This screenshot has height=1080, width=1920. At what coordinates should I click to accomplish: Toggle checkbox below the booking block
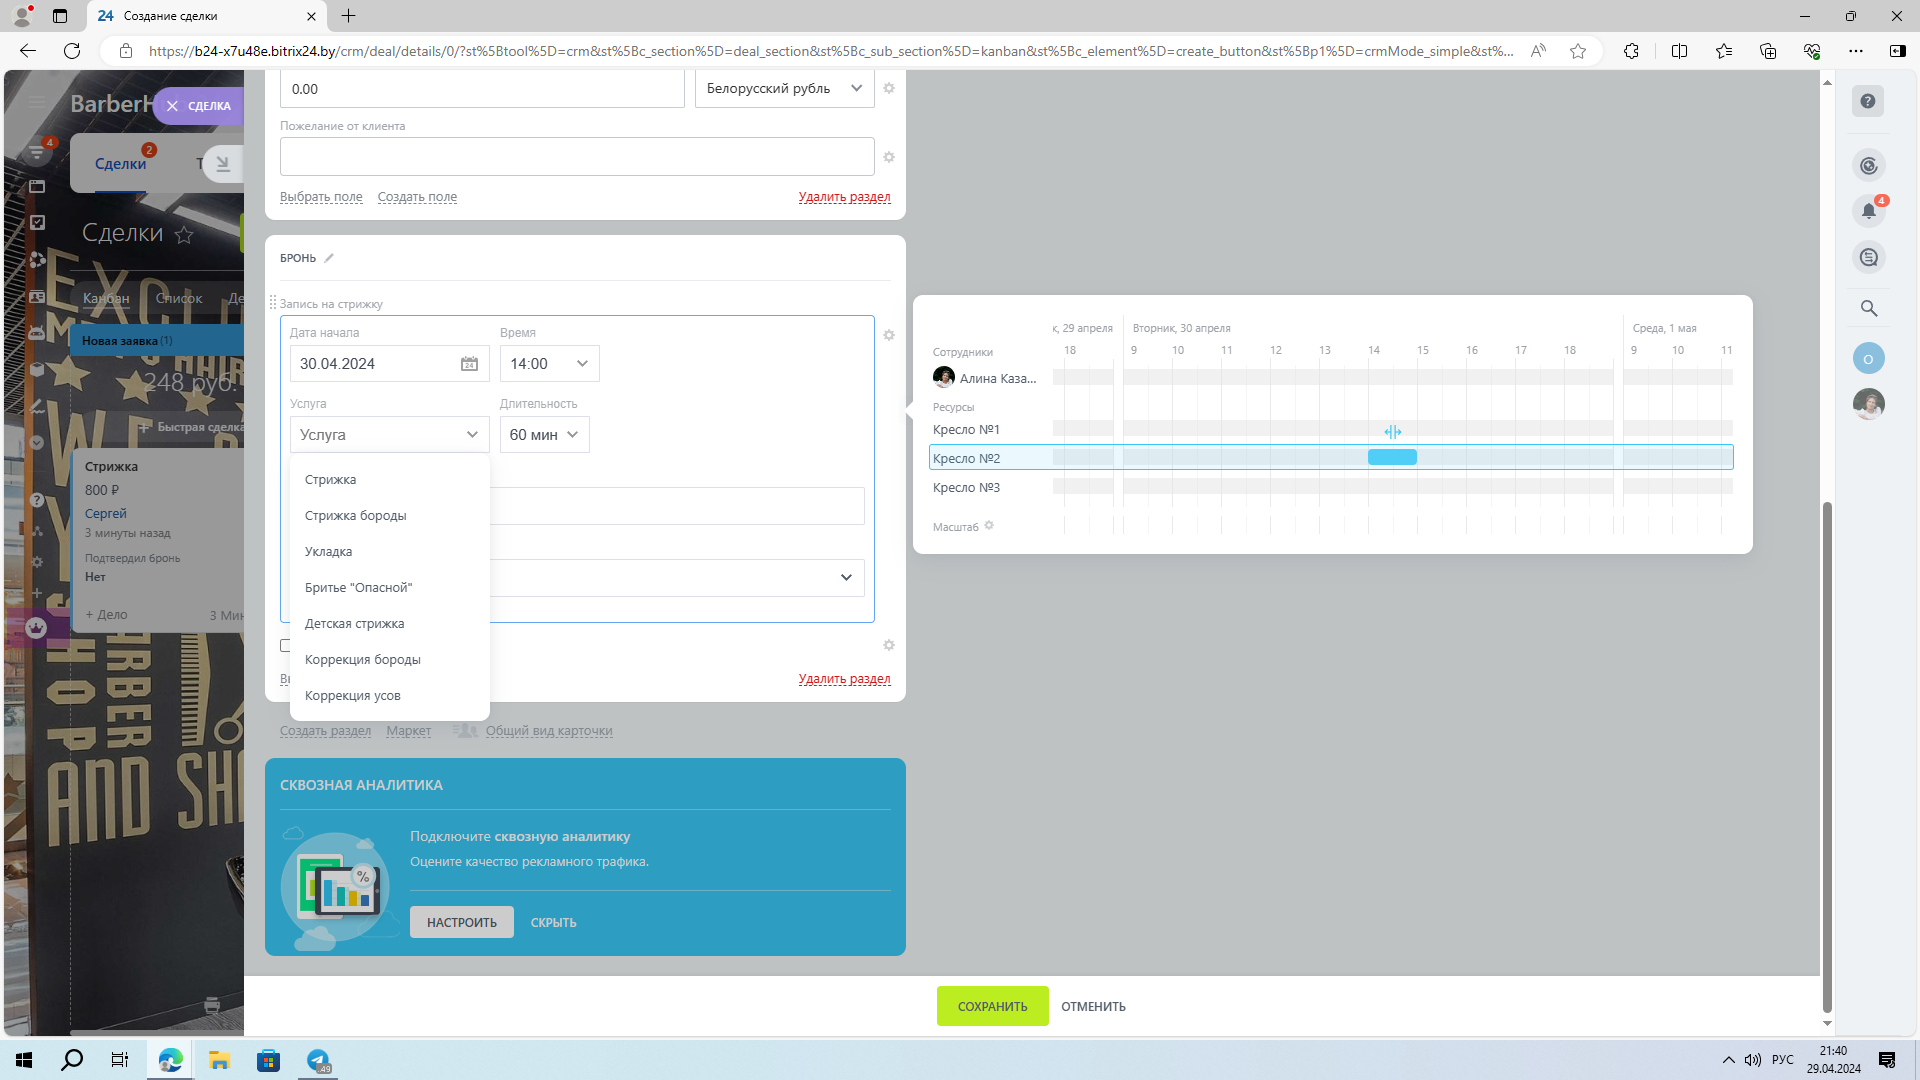tap(285, 646)
